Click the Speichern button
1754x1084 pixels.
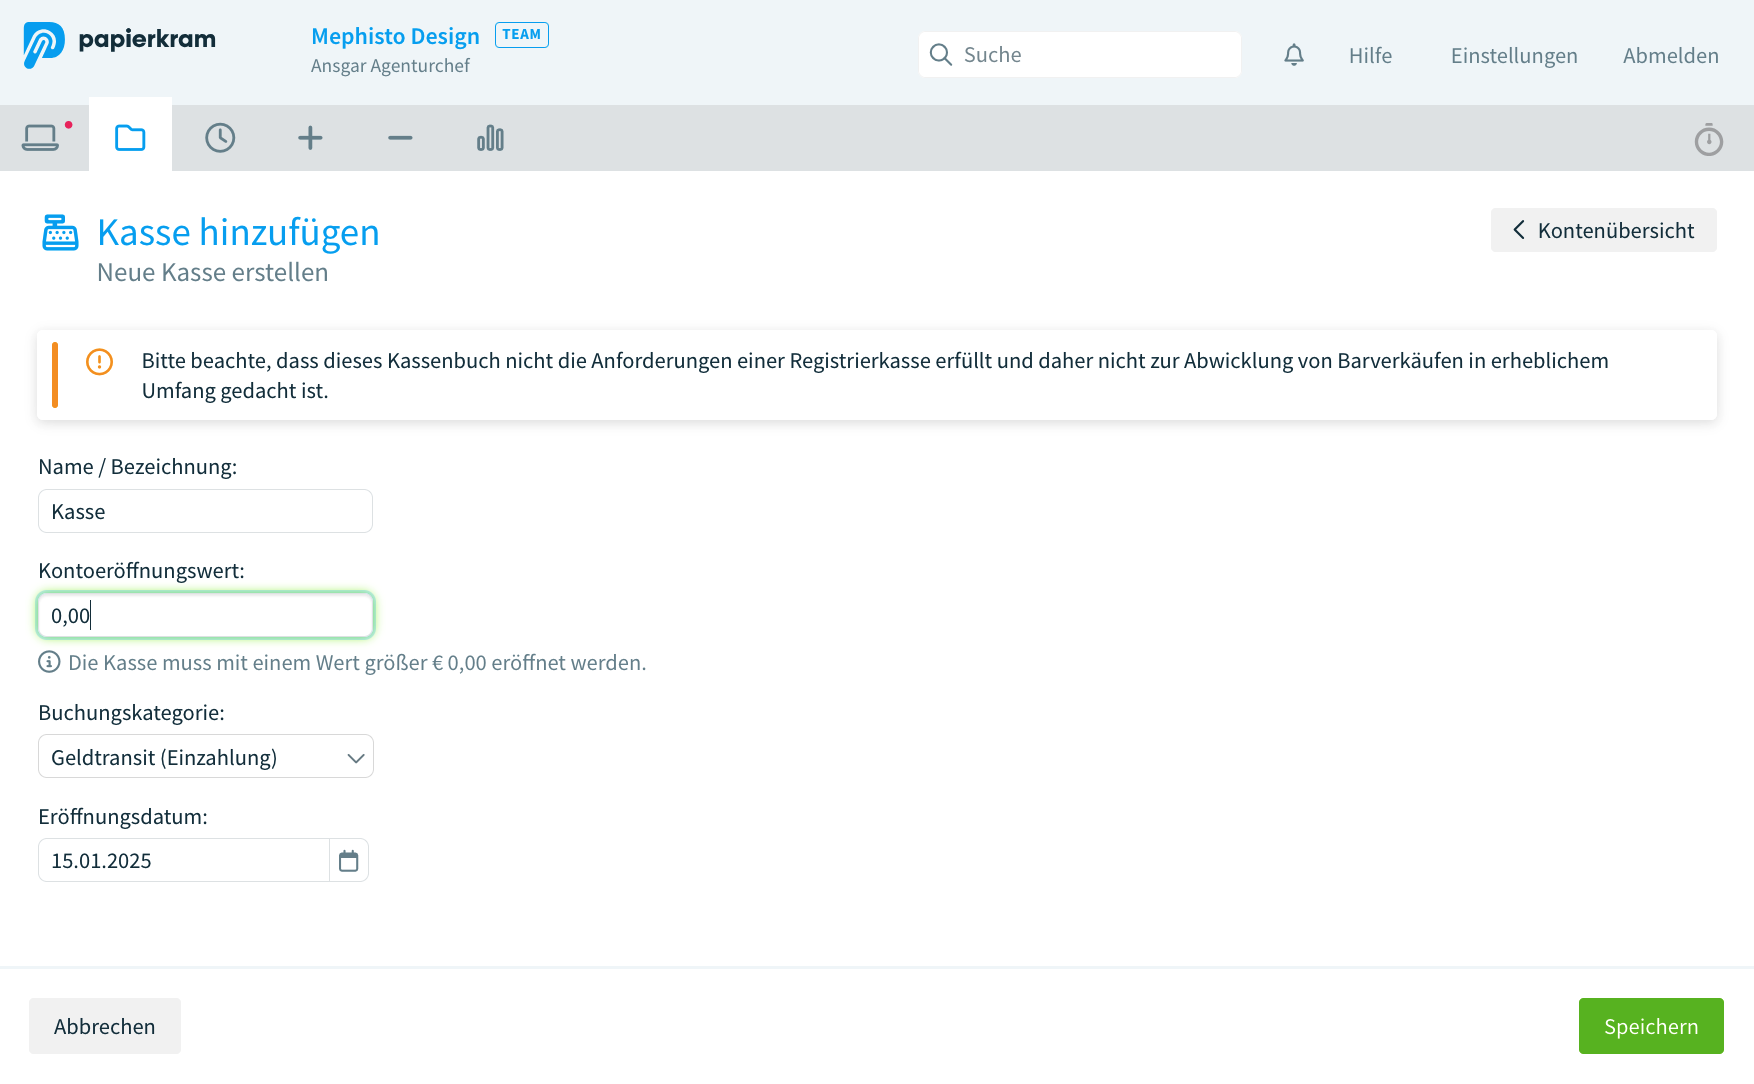pos(1650,1026)
